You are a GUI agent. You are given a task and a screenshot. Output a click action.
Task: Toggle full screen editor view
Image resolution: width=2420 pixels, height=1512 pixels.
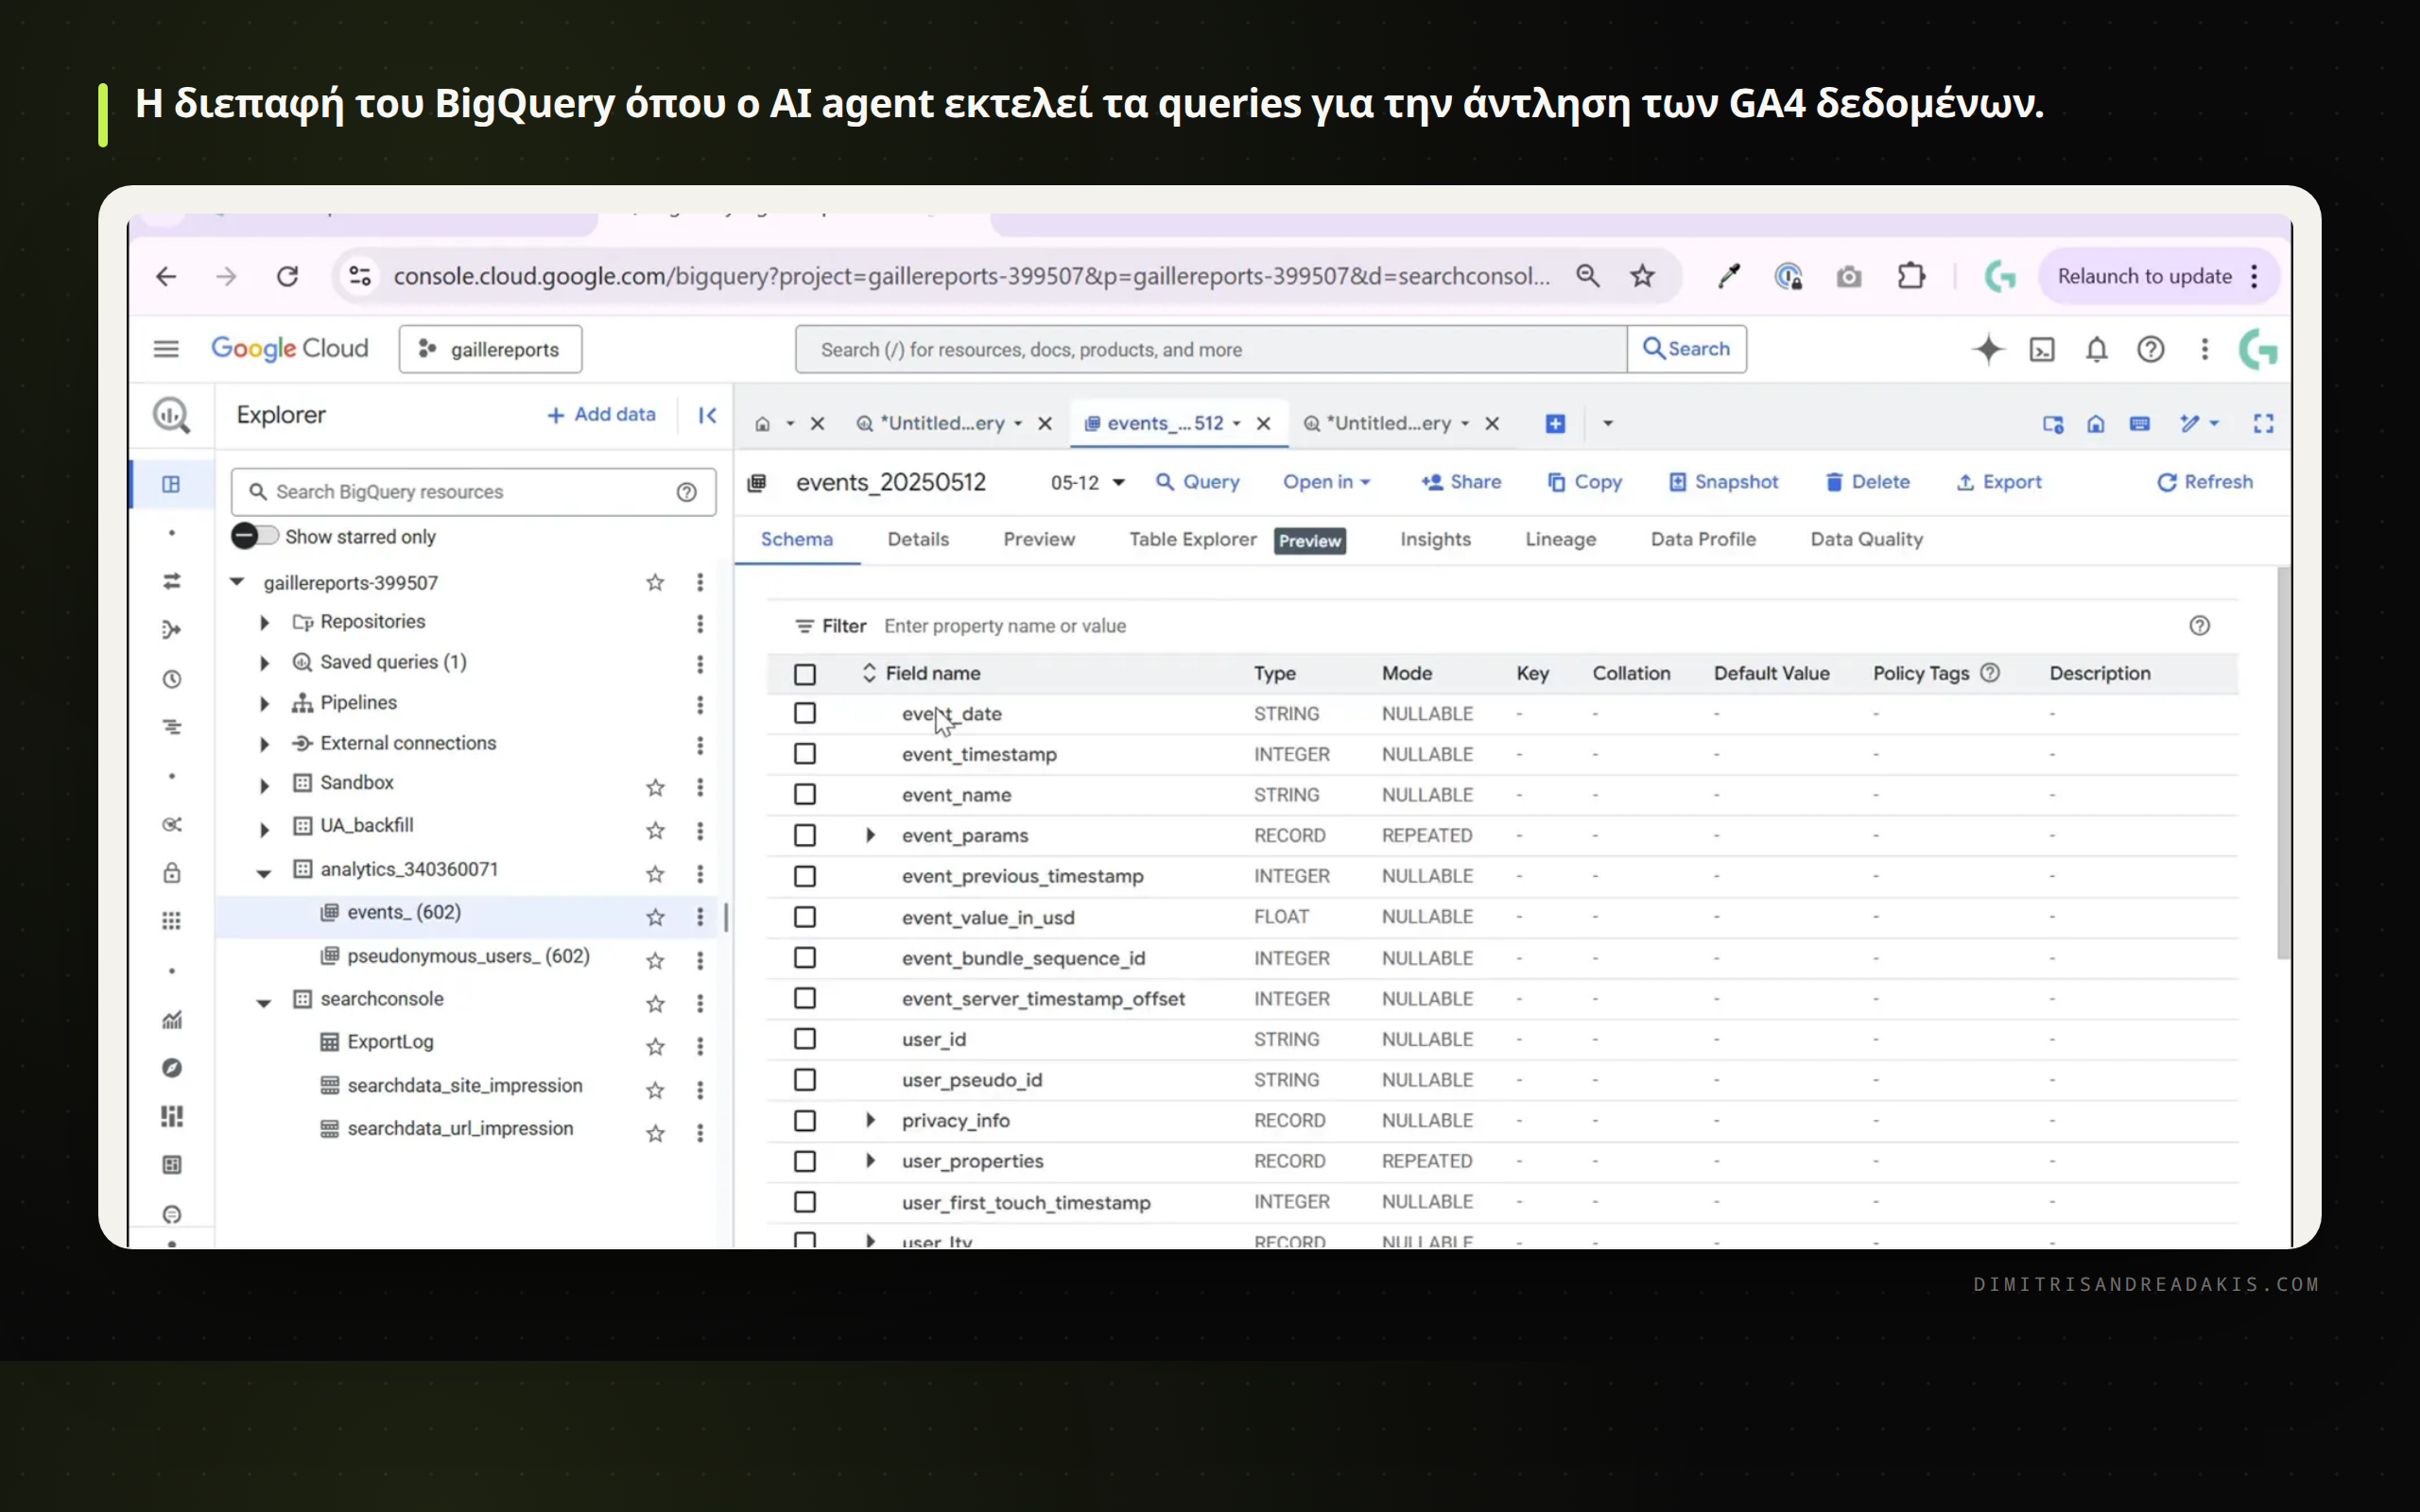2263,424
